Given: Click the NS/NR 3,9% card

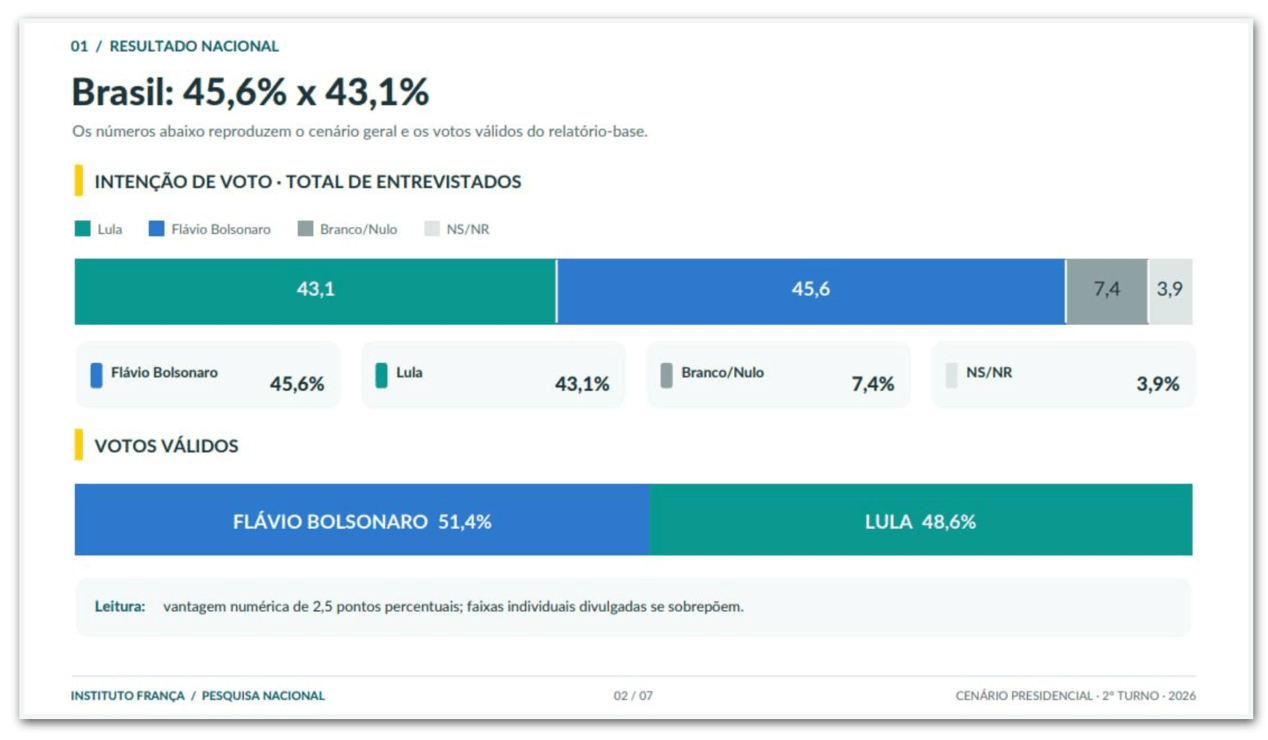Looking at the screenshot, I should (x=1063, y=375).
